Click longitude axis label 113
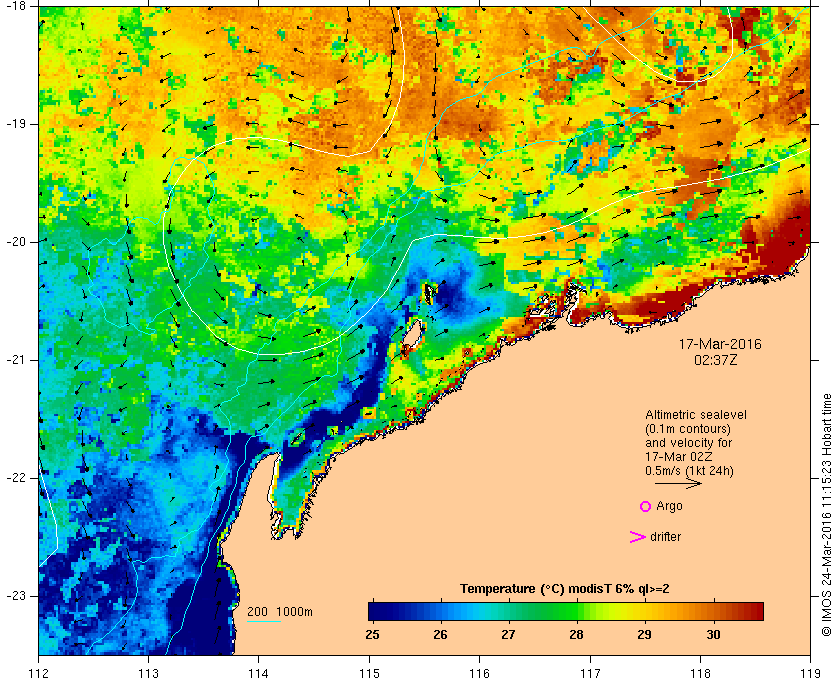This screenshot has height=680, width=840. 148,672
